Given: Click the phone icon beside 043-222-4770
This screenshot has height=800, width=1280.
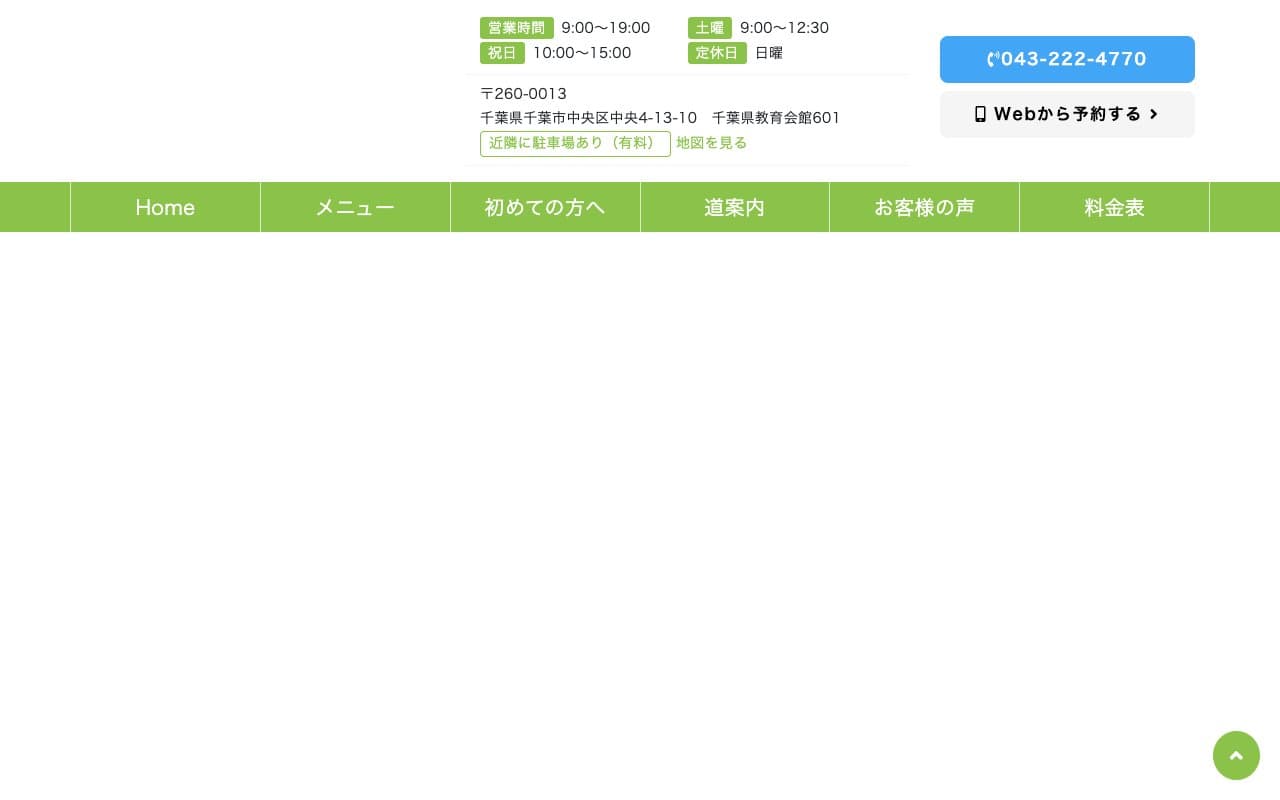Looking at the screenshot, I should pos(993,60).
